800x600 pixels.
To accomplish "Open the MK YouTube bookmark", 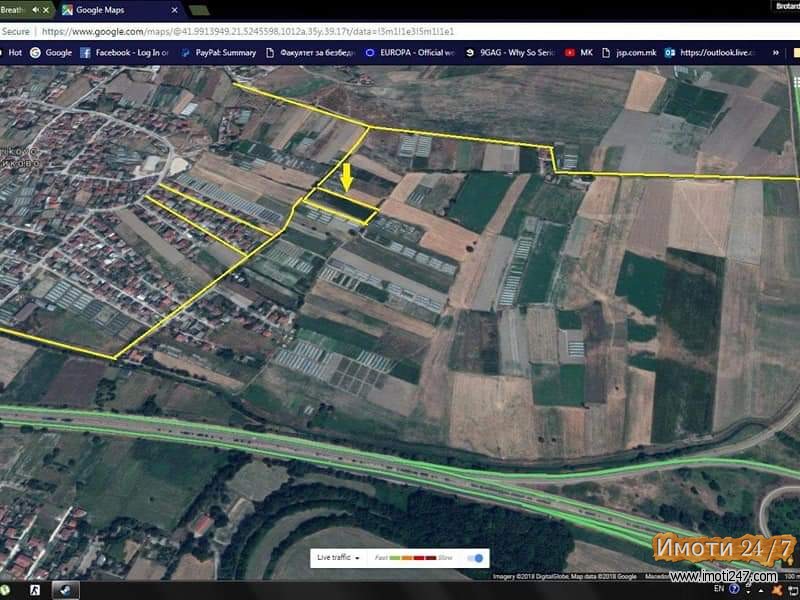I will (578, 52).
